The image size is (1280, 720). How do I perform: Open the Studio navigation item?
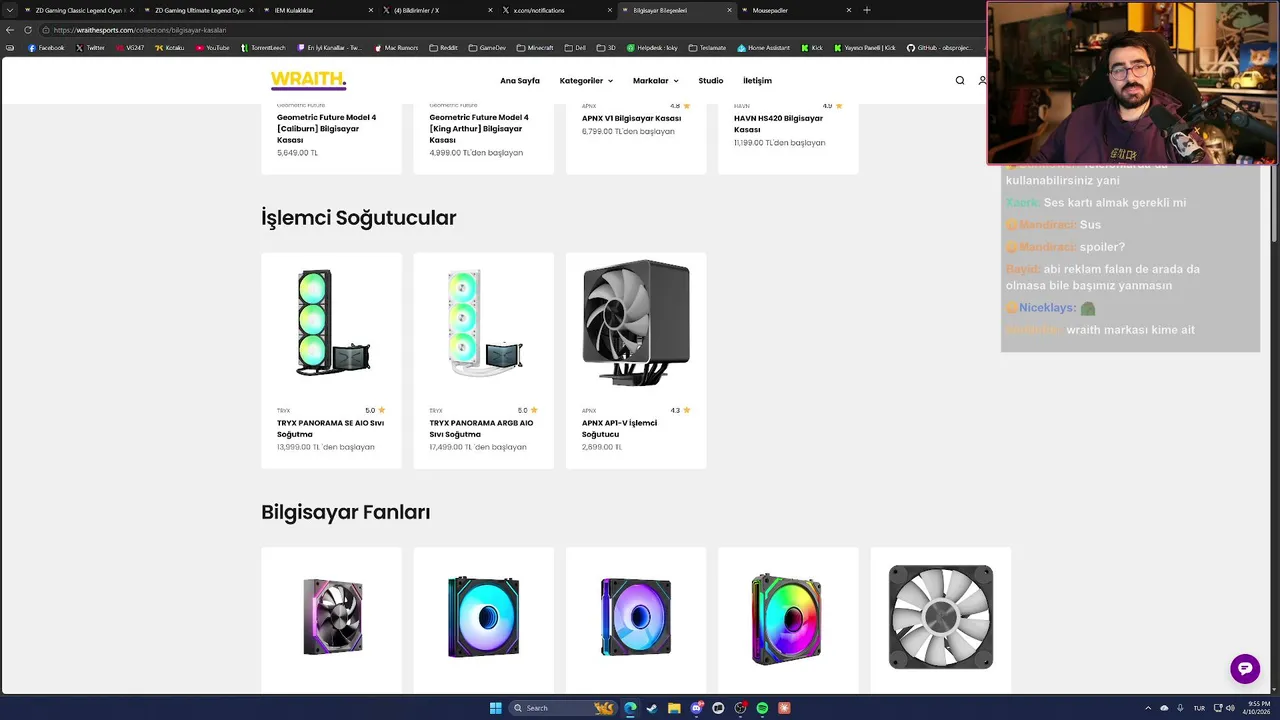pos(710,80)
